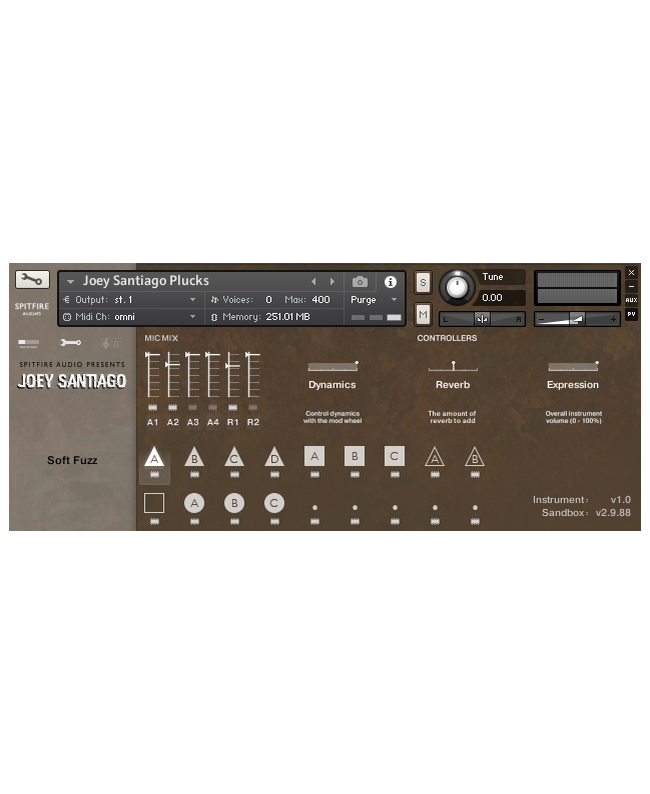Toggle the A2 mic load chip
Screen dimensions: 650x794
(173, 408)
